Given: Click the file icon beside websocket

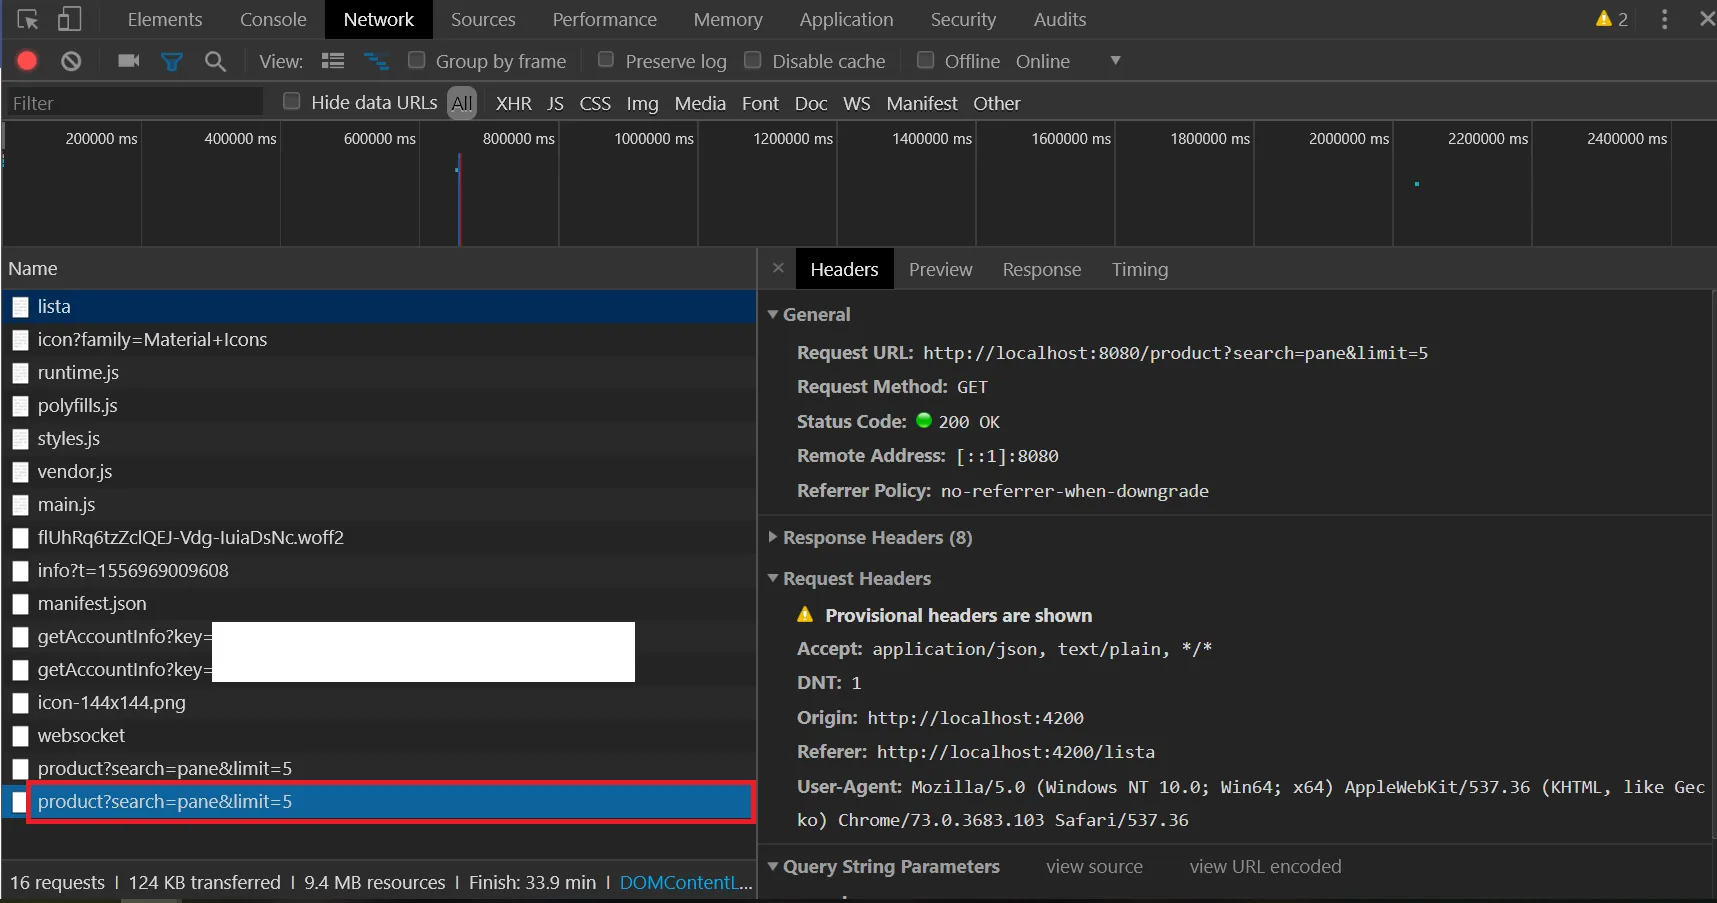Looking at the screenshot, I should 20,736.
